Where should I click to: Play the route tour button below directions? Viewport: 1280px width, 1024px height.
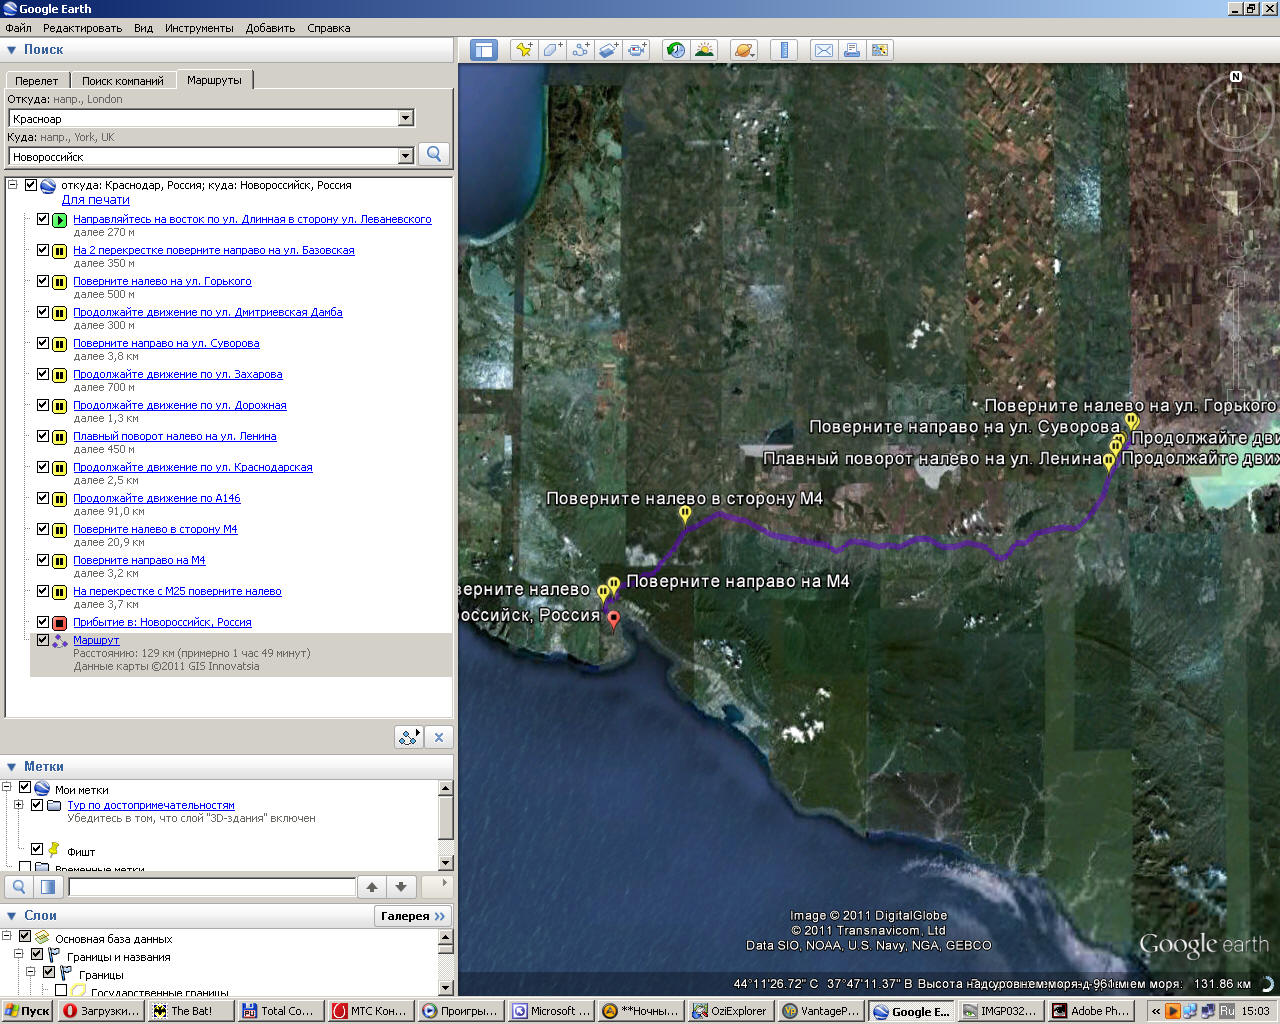(x=409, y=737)
